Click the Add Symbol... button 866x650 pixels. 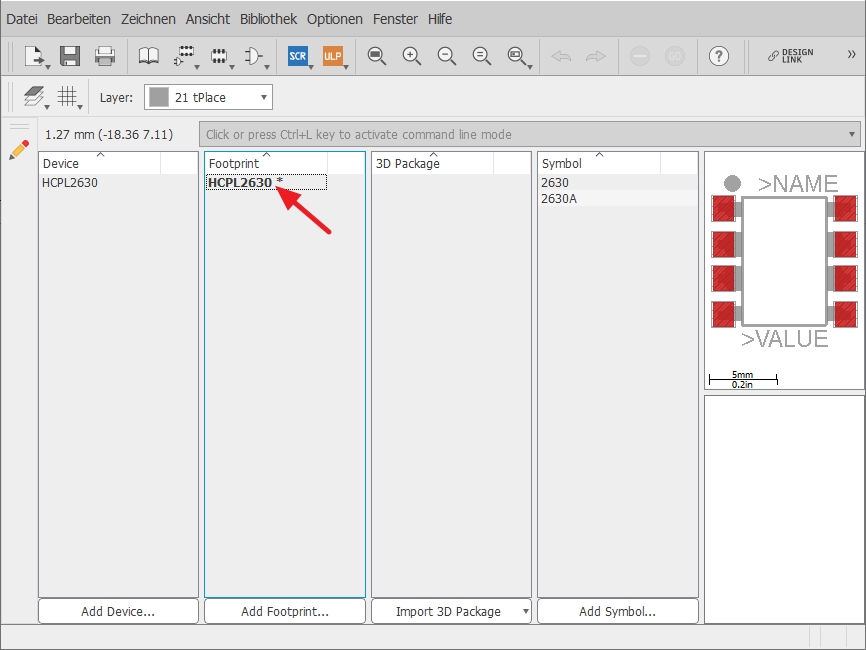pos(617,611)
